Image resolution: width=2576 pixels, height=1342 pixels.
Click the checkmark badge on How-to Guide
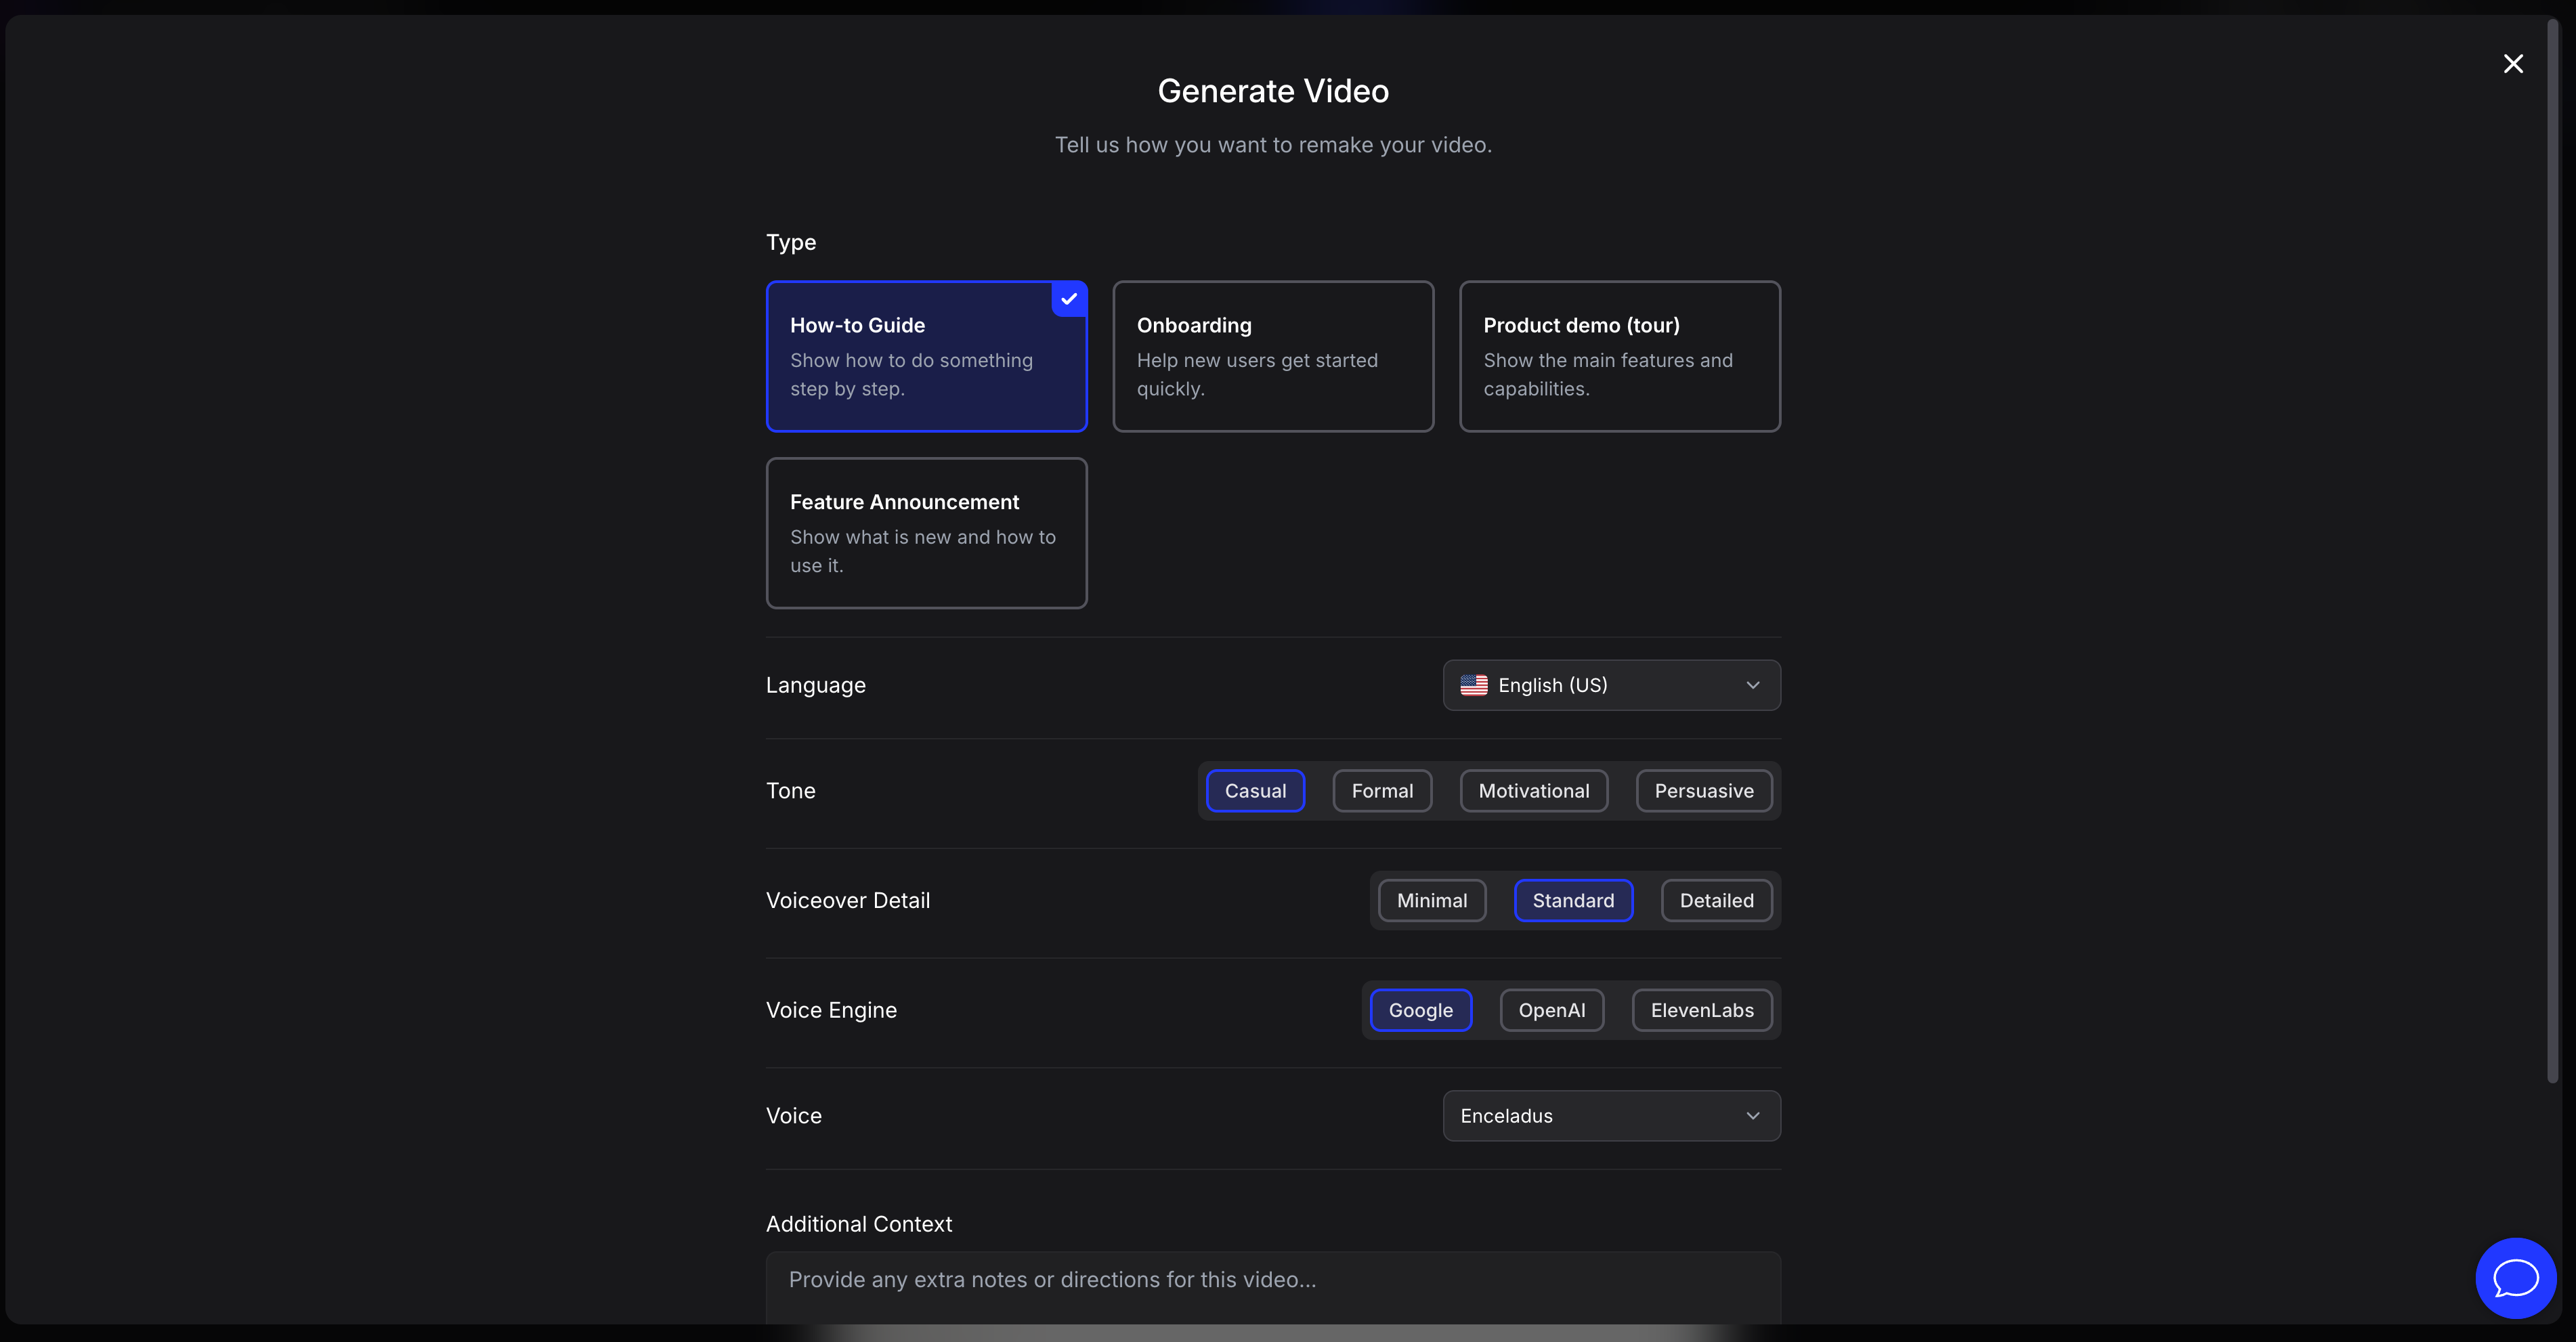pos(1069,299)
